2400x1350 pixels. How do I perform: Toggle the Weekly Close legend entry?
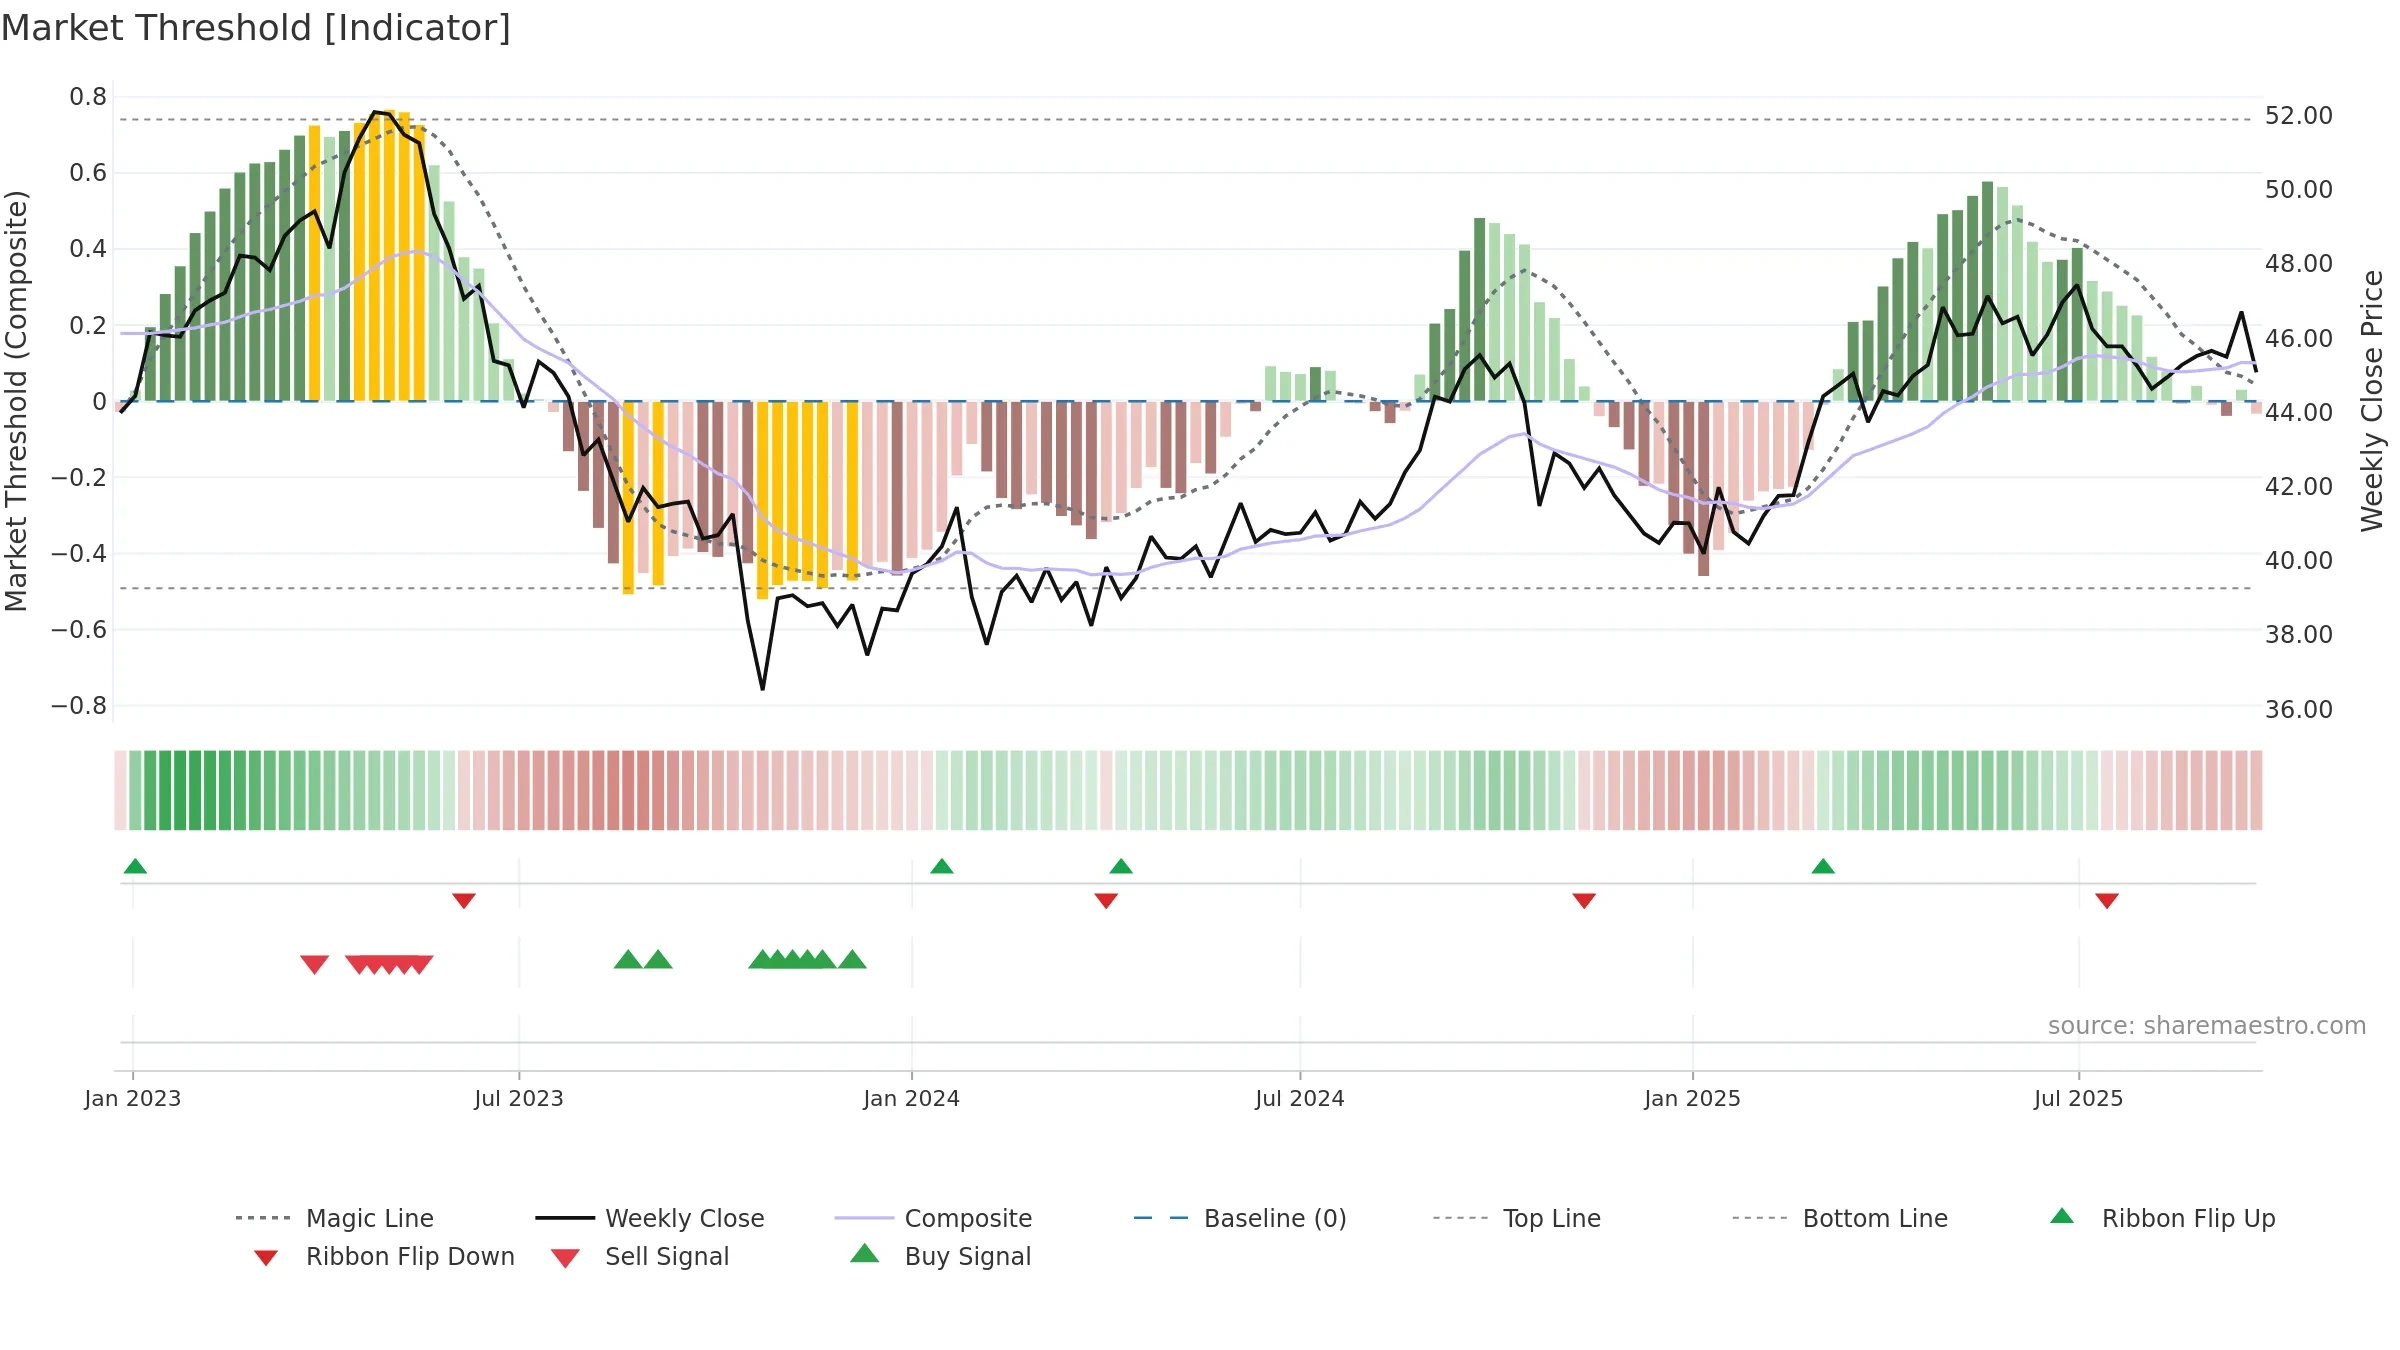point(650,1218)
